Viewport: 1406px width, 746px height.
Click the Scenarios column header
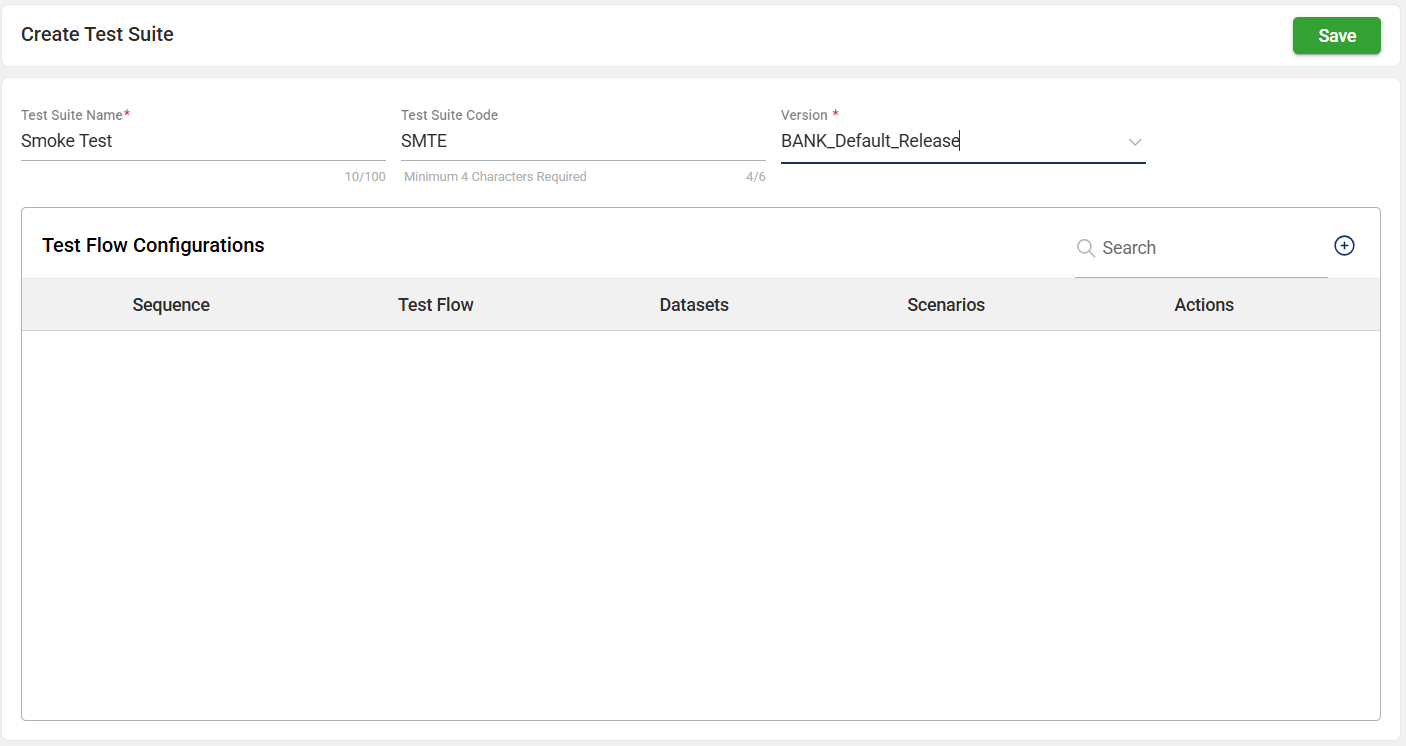[946, 305]
